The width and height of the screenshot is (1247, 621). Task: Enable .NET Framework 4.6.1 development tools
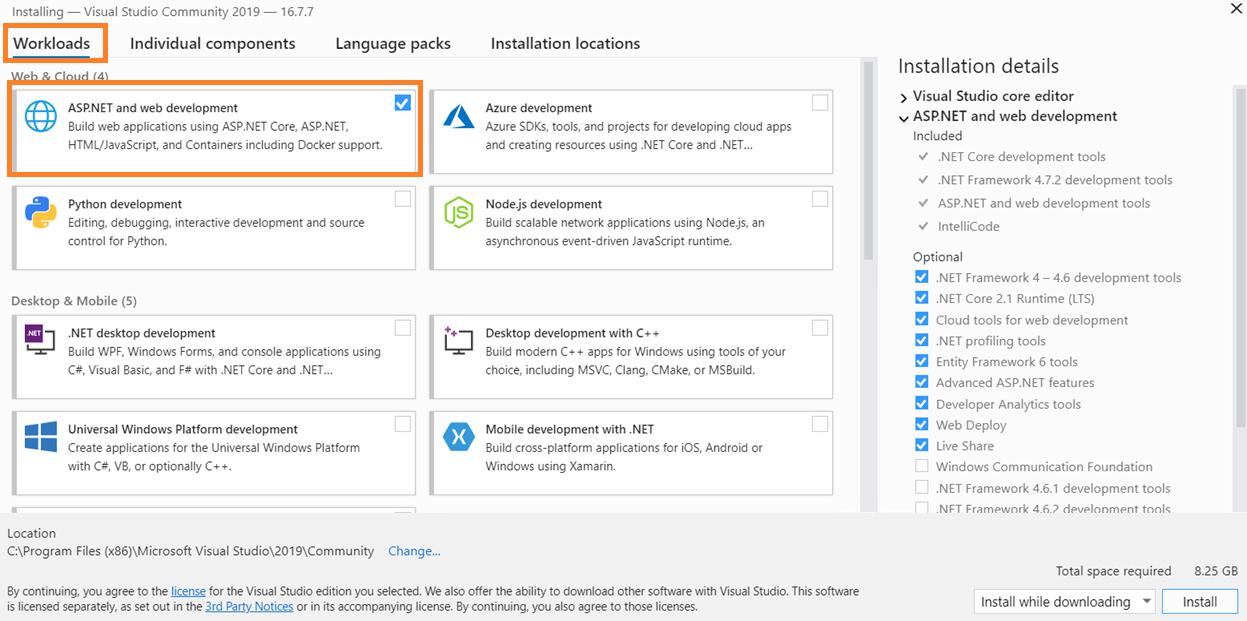(x=921, y=488)
